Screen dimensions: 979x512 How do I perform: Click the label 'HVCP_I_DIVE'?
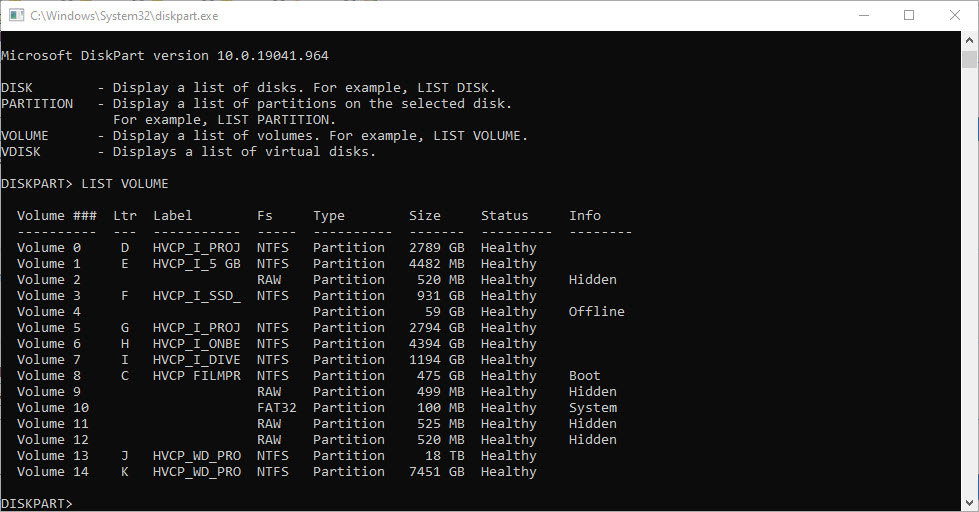click(197, 360)
